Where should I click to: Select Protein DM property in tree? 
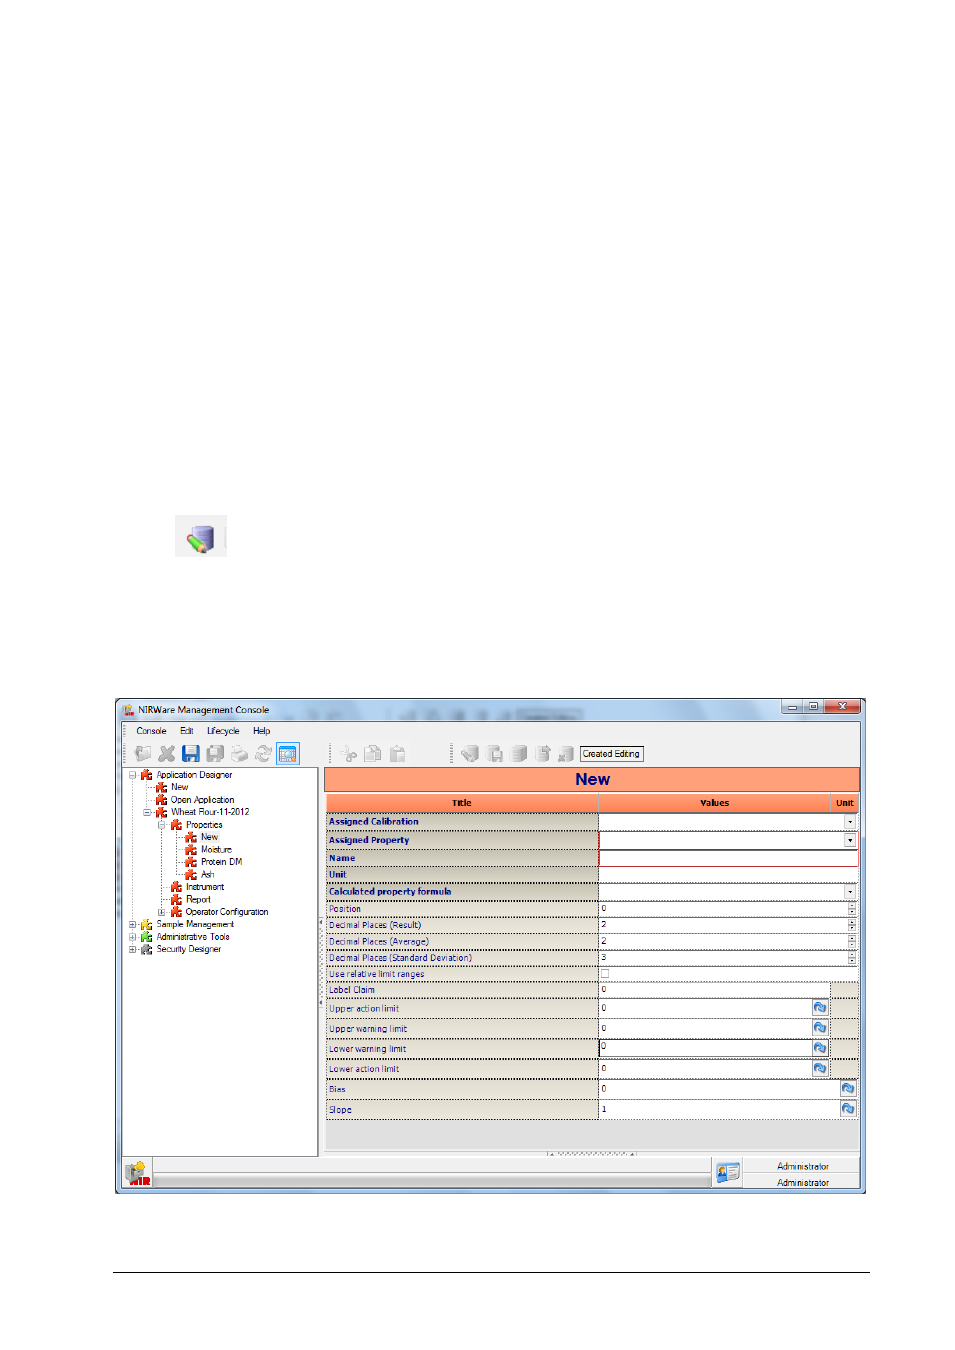[x=221, y=862]
